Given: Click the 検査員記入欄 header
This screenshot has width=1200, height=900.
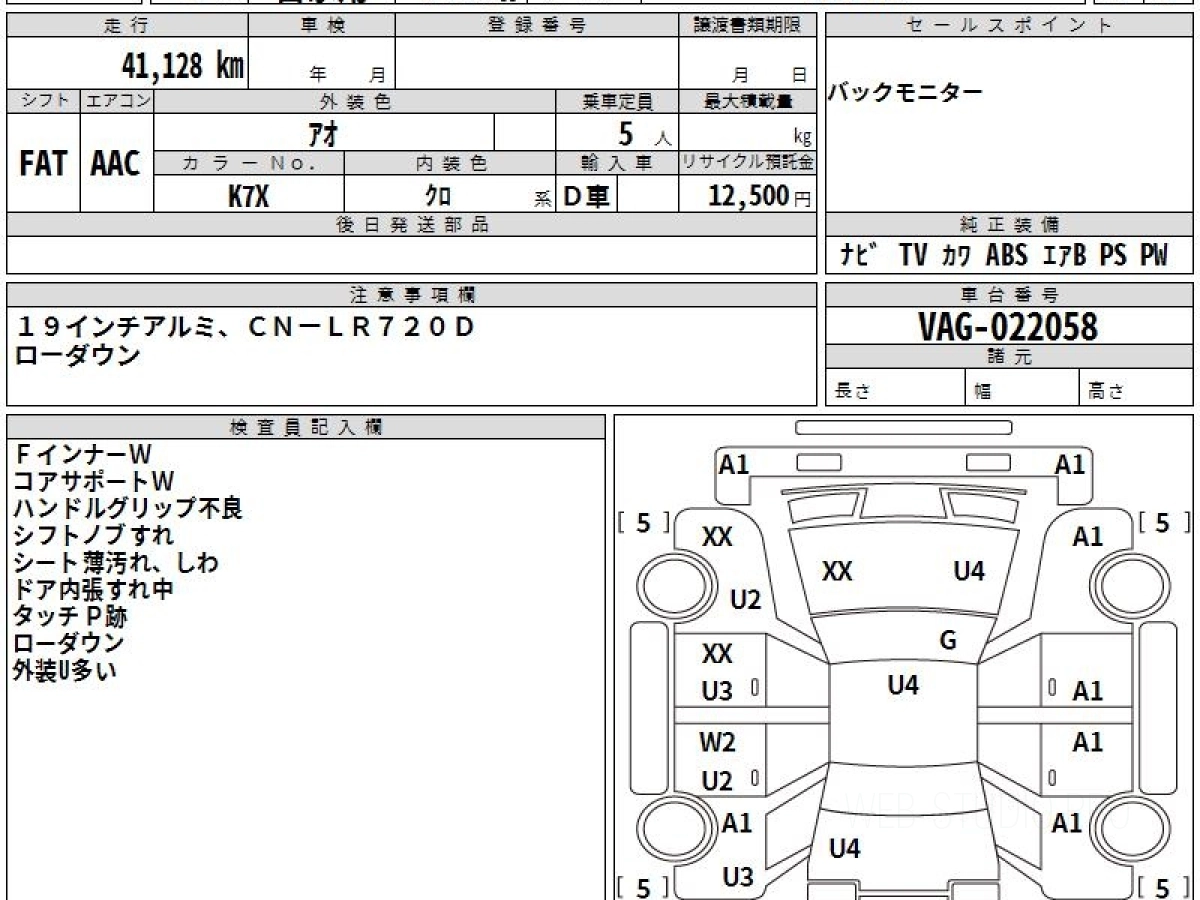Looking at the screenshot, I should (x=306, y=426).
